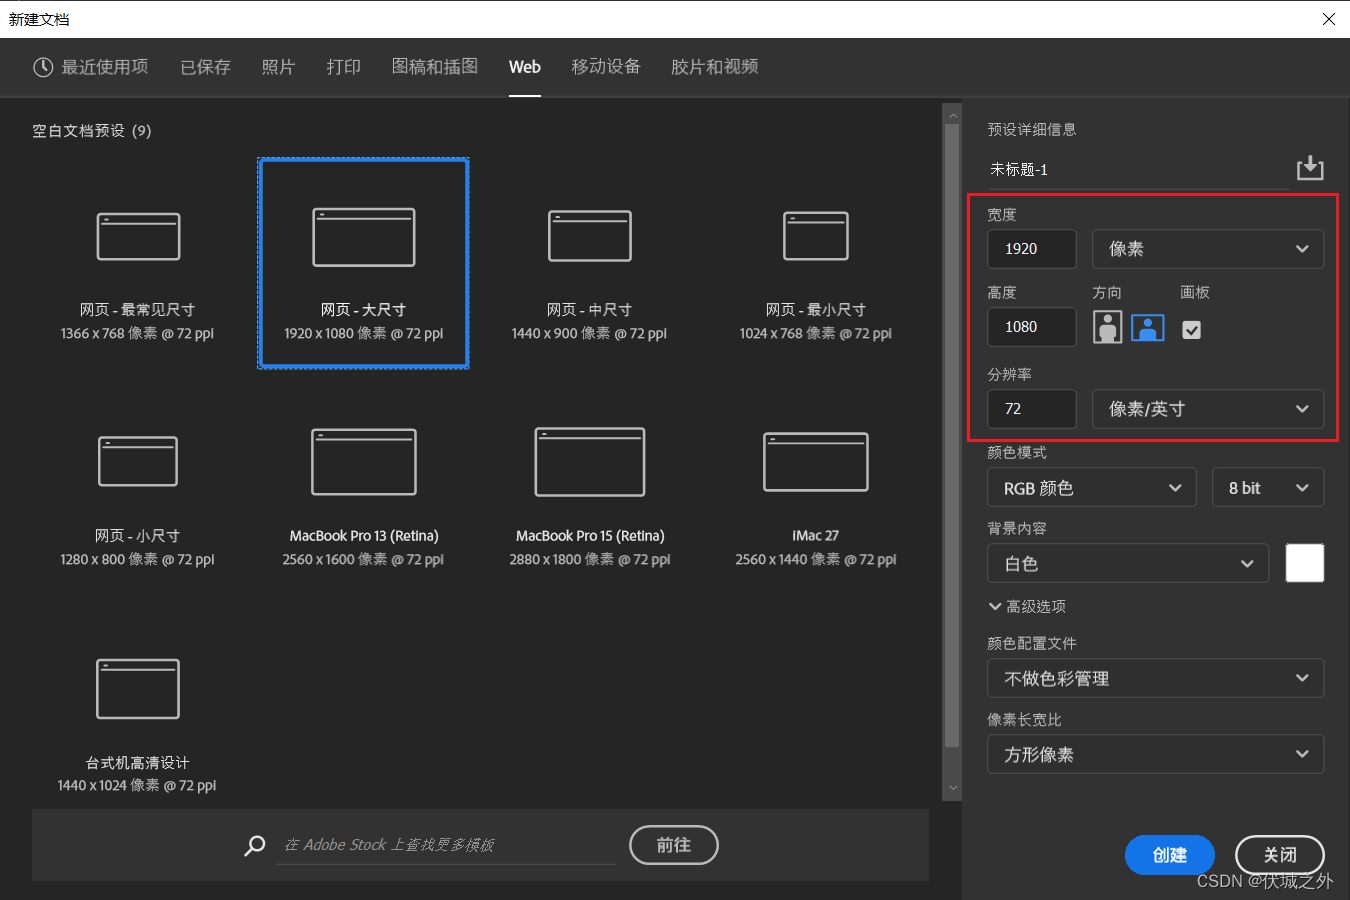Click the document name field 未标题-1
1350x900 pixels.
click(x=1018, y=169)
